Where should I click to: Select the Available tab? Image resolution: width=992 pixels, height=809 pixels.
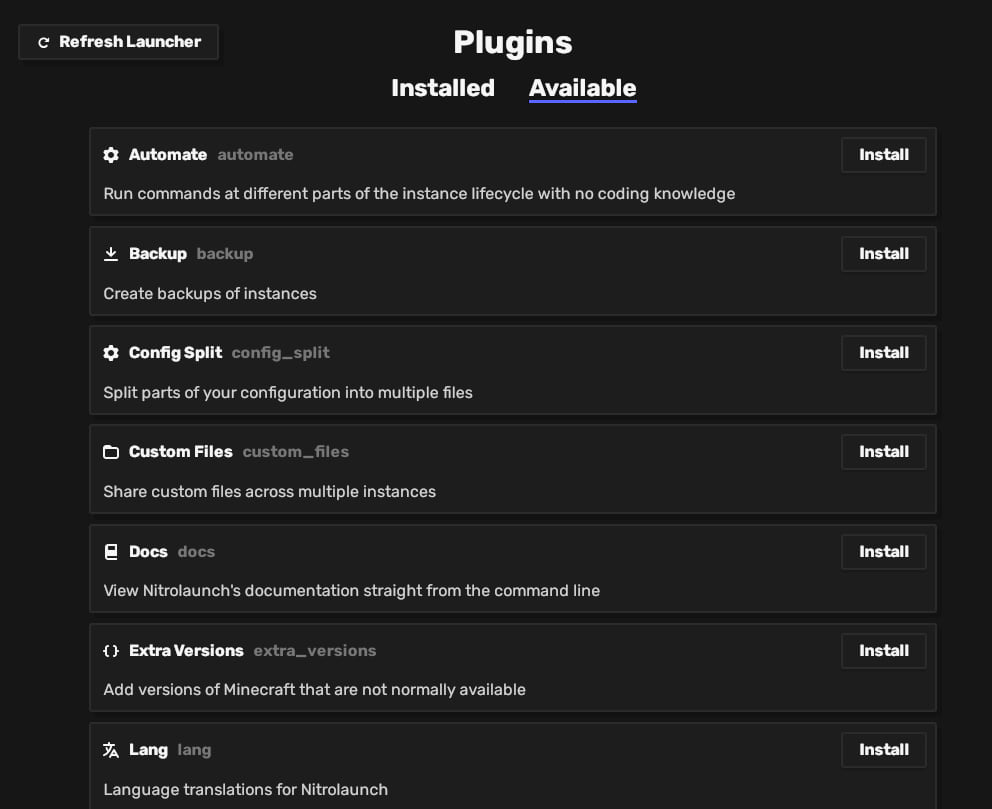[582, 88]
